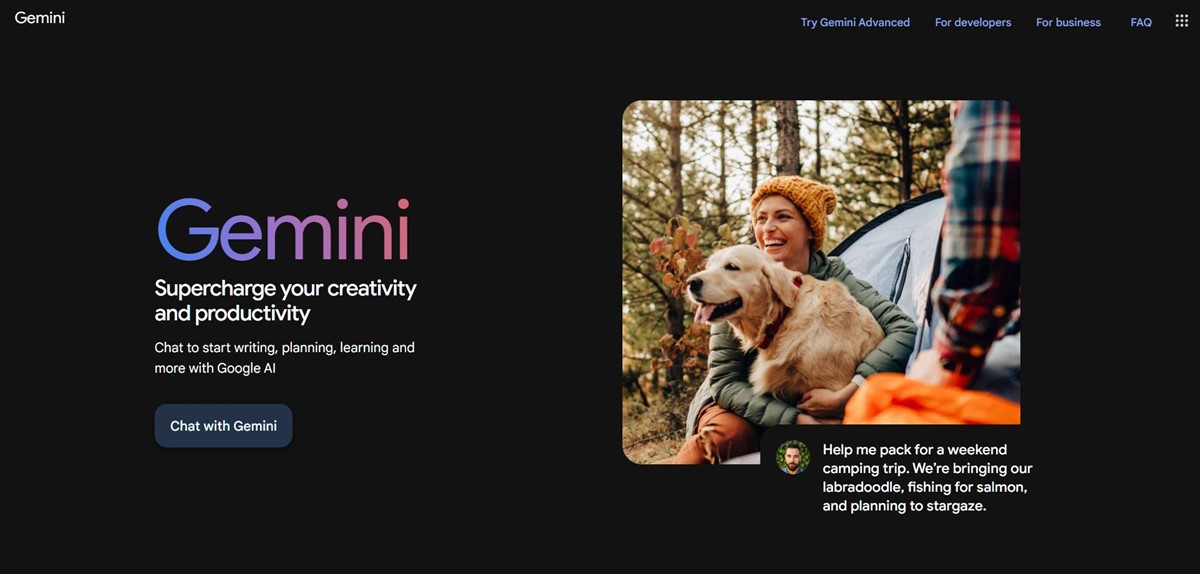Select the Supercharge your creativity headline

285,300
